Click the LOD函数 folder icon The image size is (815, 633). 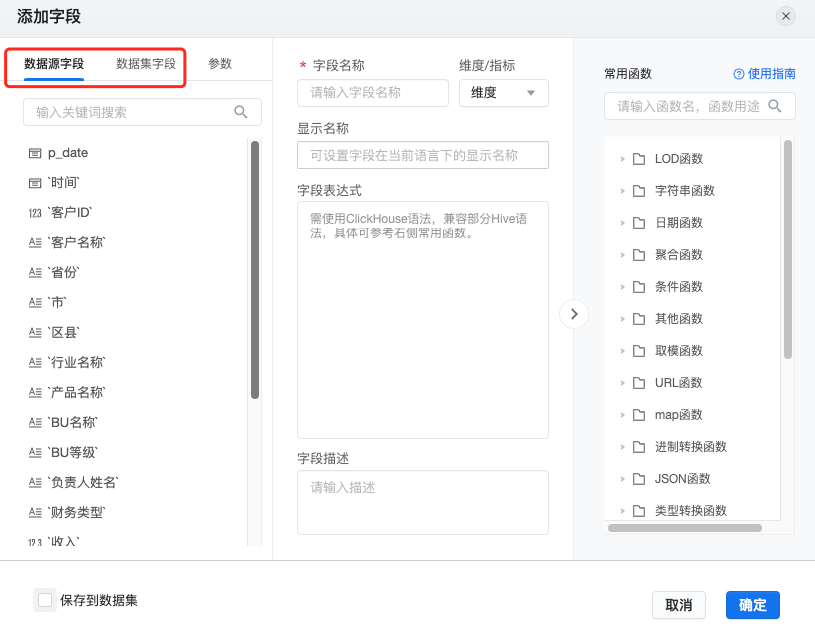[639, 159]
